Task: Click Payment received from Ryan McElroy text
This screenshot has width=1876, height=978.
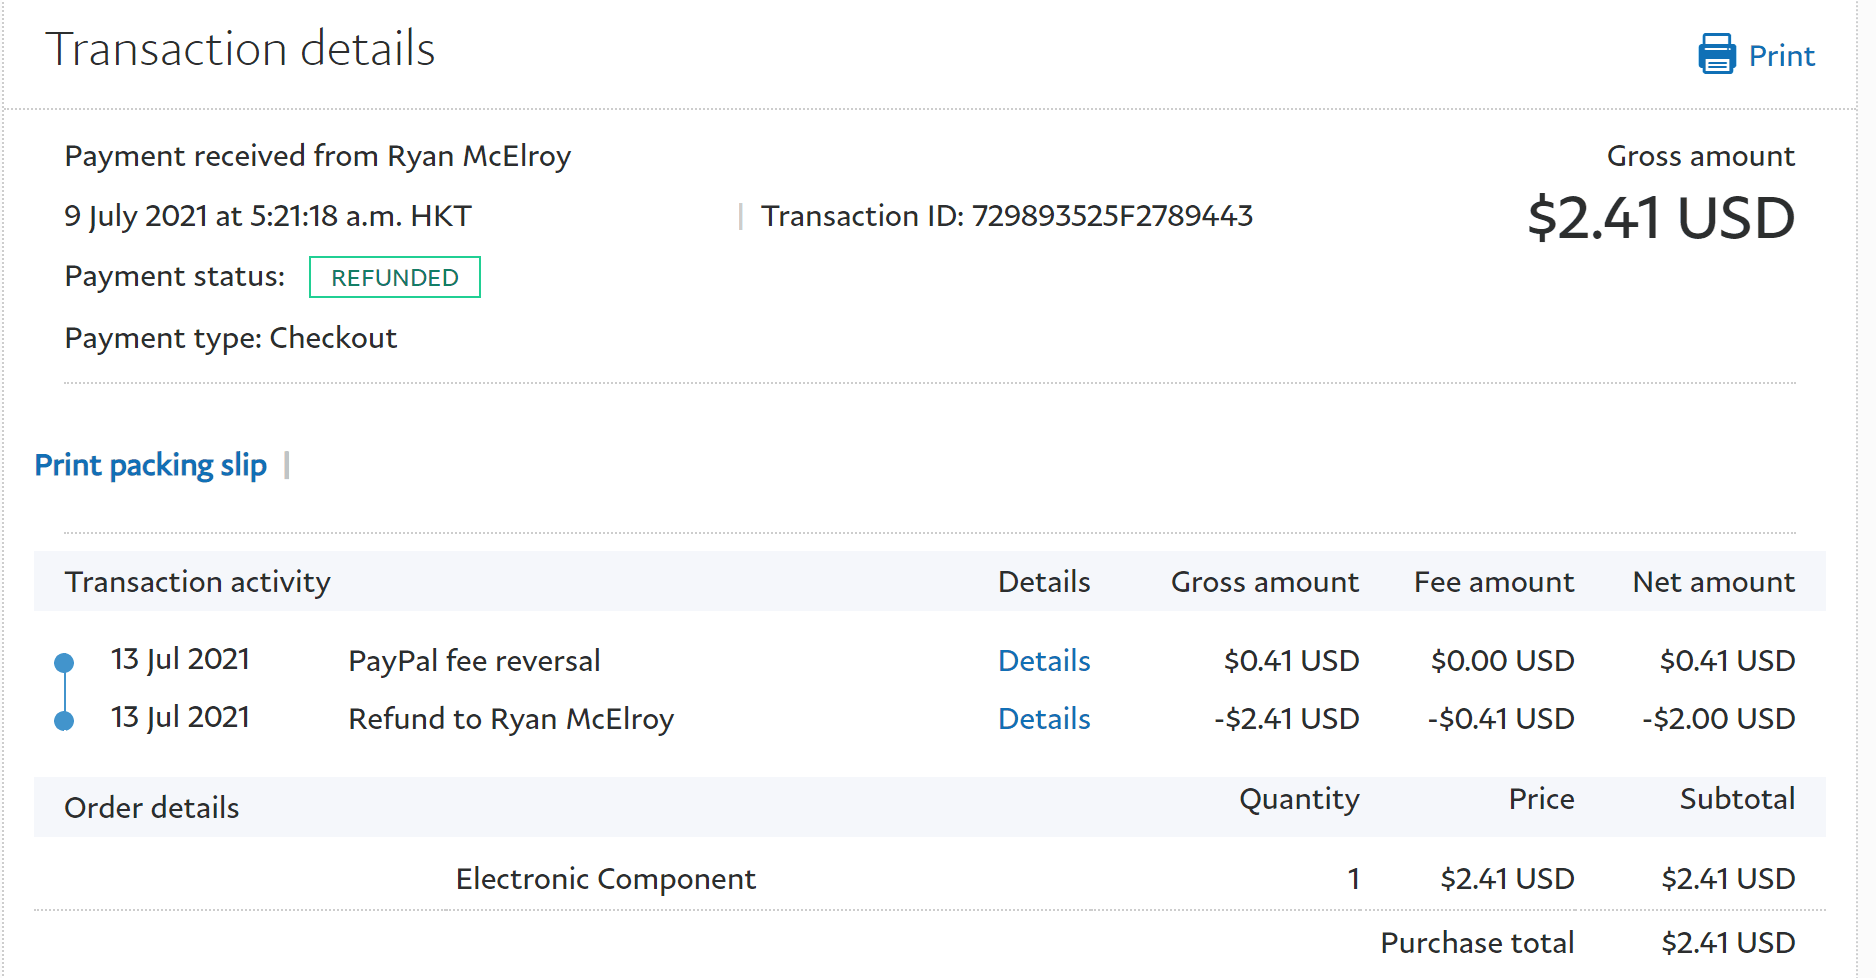Action: pyautogui.click(x=318, y=156)
